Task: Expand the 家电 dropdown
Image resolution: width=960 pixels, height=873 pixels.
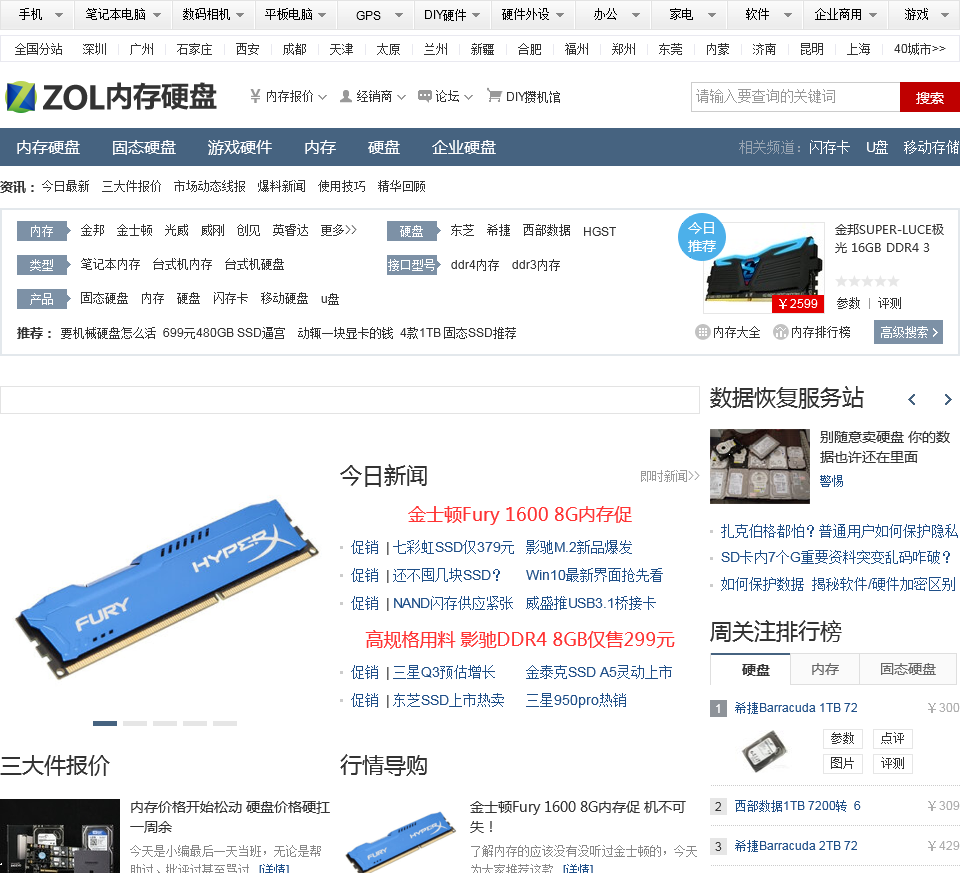Action: [x=711, y=15]
